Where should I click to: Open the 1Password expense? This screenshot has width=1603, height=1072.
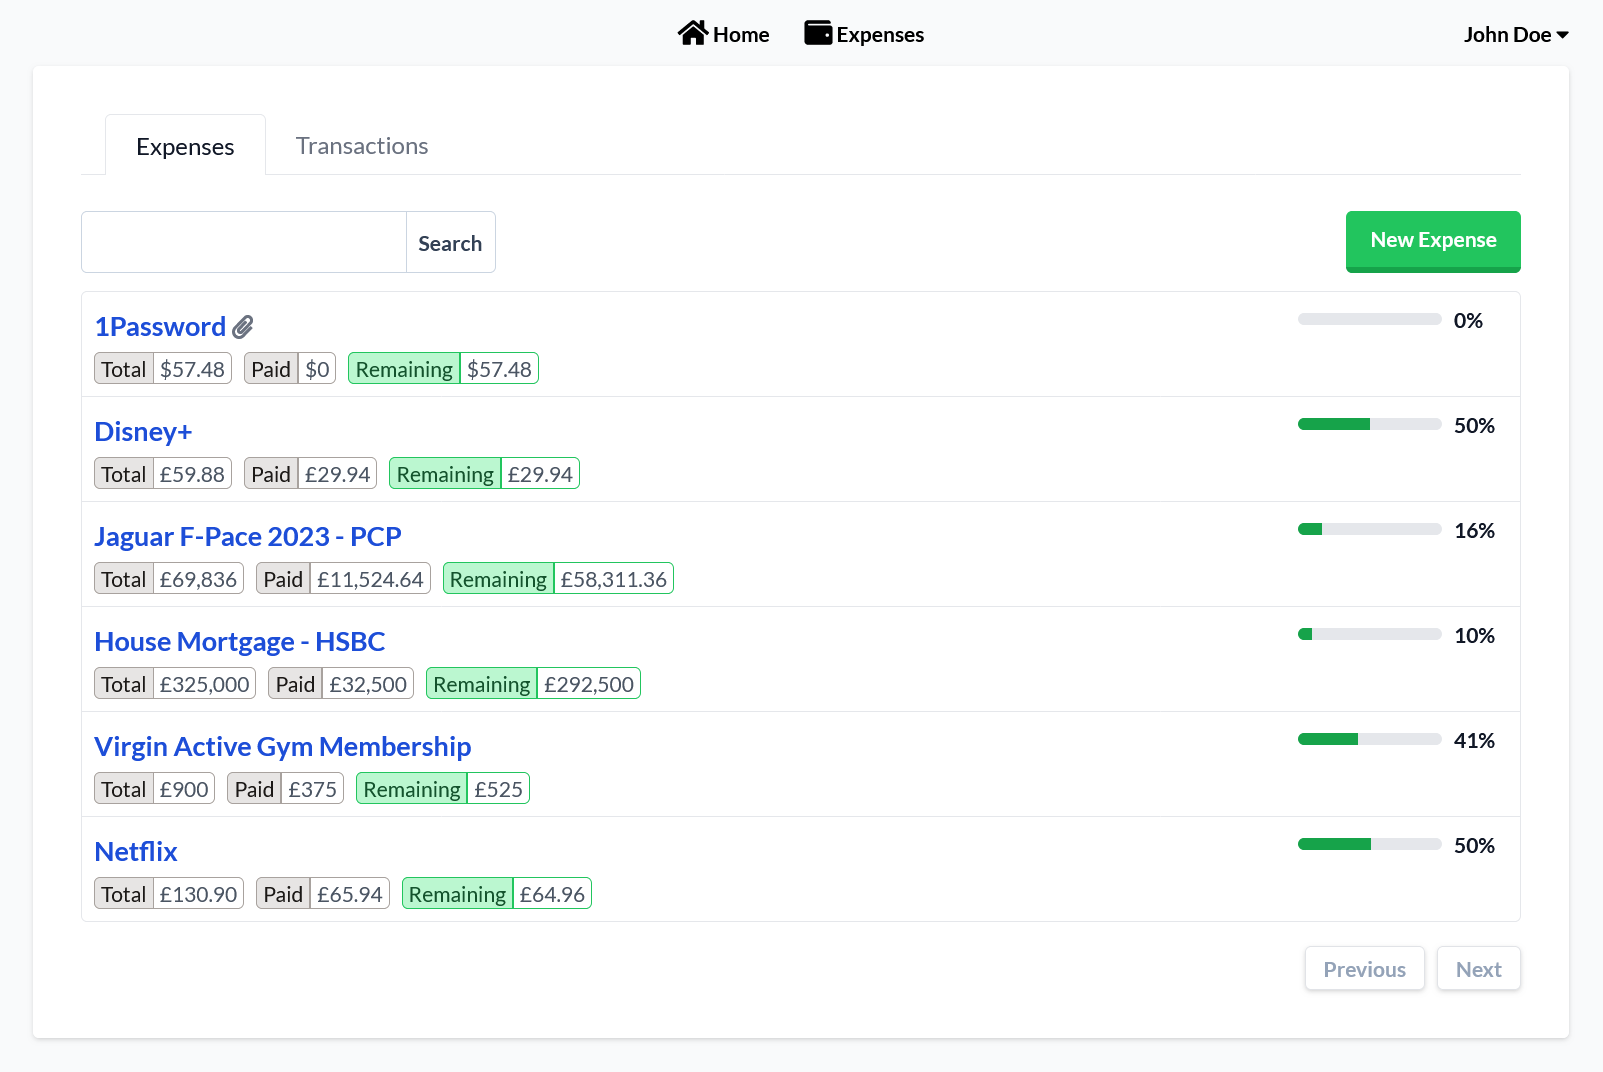[160, 327]
